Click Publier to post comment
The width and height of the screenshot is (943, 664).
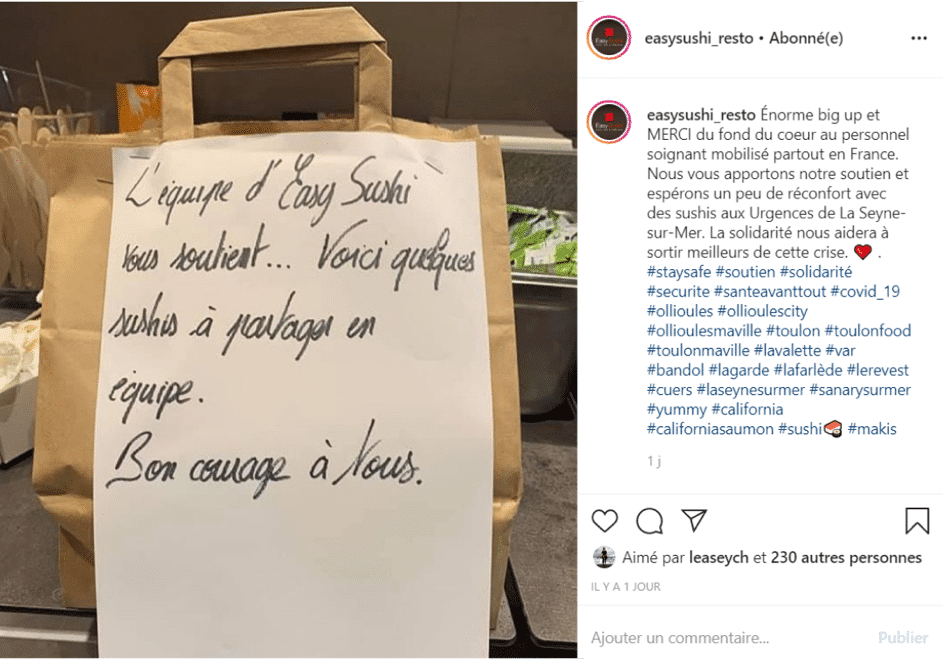coord(903,638)
